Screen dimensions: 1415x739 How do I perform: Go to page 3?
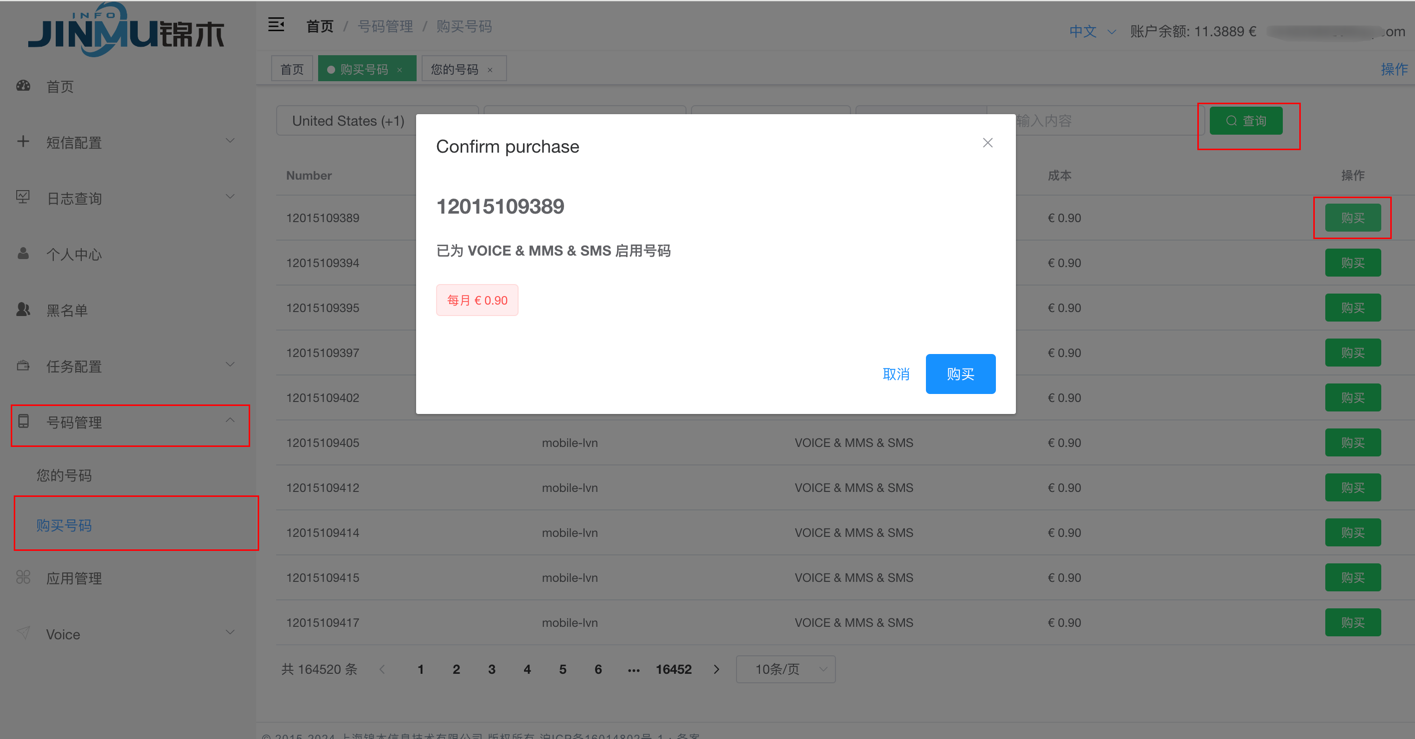pos(492,669)
